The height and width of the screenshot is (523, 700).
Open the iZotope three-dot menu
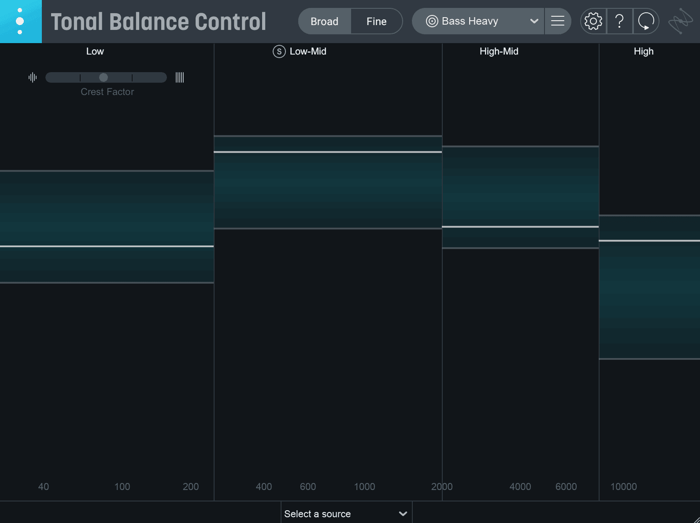point(20,21)
